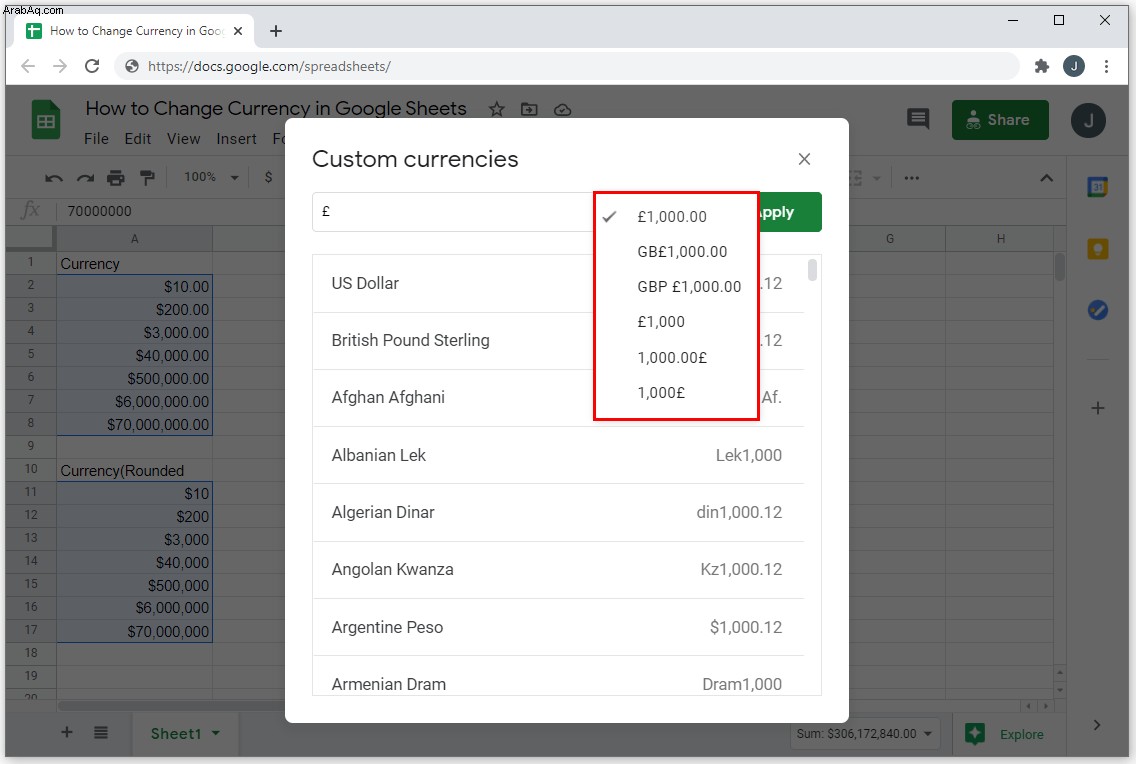Apply dollar currency format button
1136x764 pixels.
click(269, 177)
